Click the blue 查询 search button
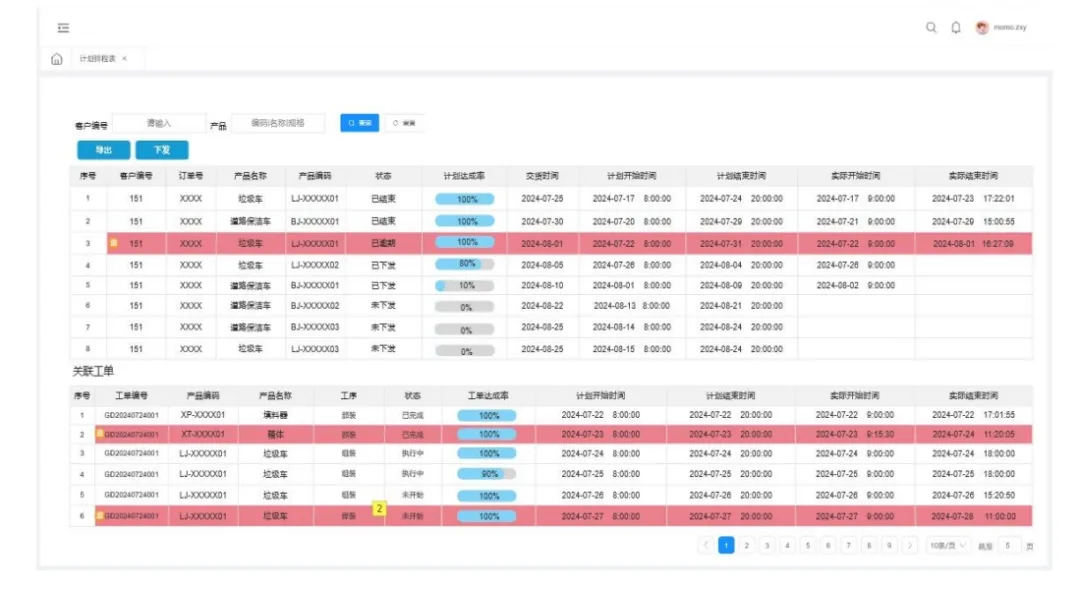Viewport: 1080px width, 589px height. 360,123
